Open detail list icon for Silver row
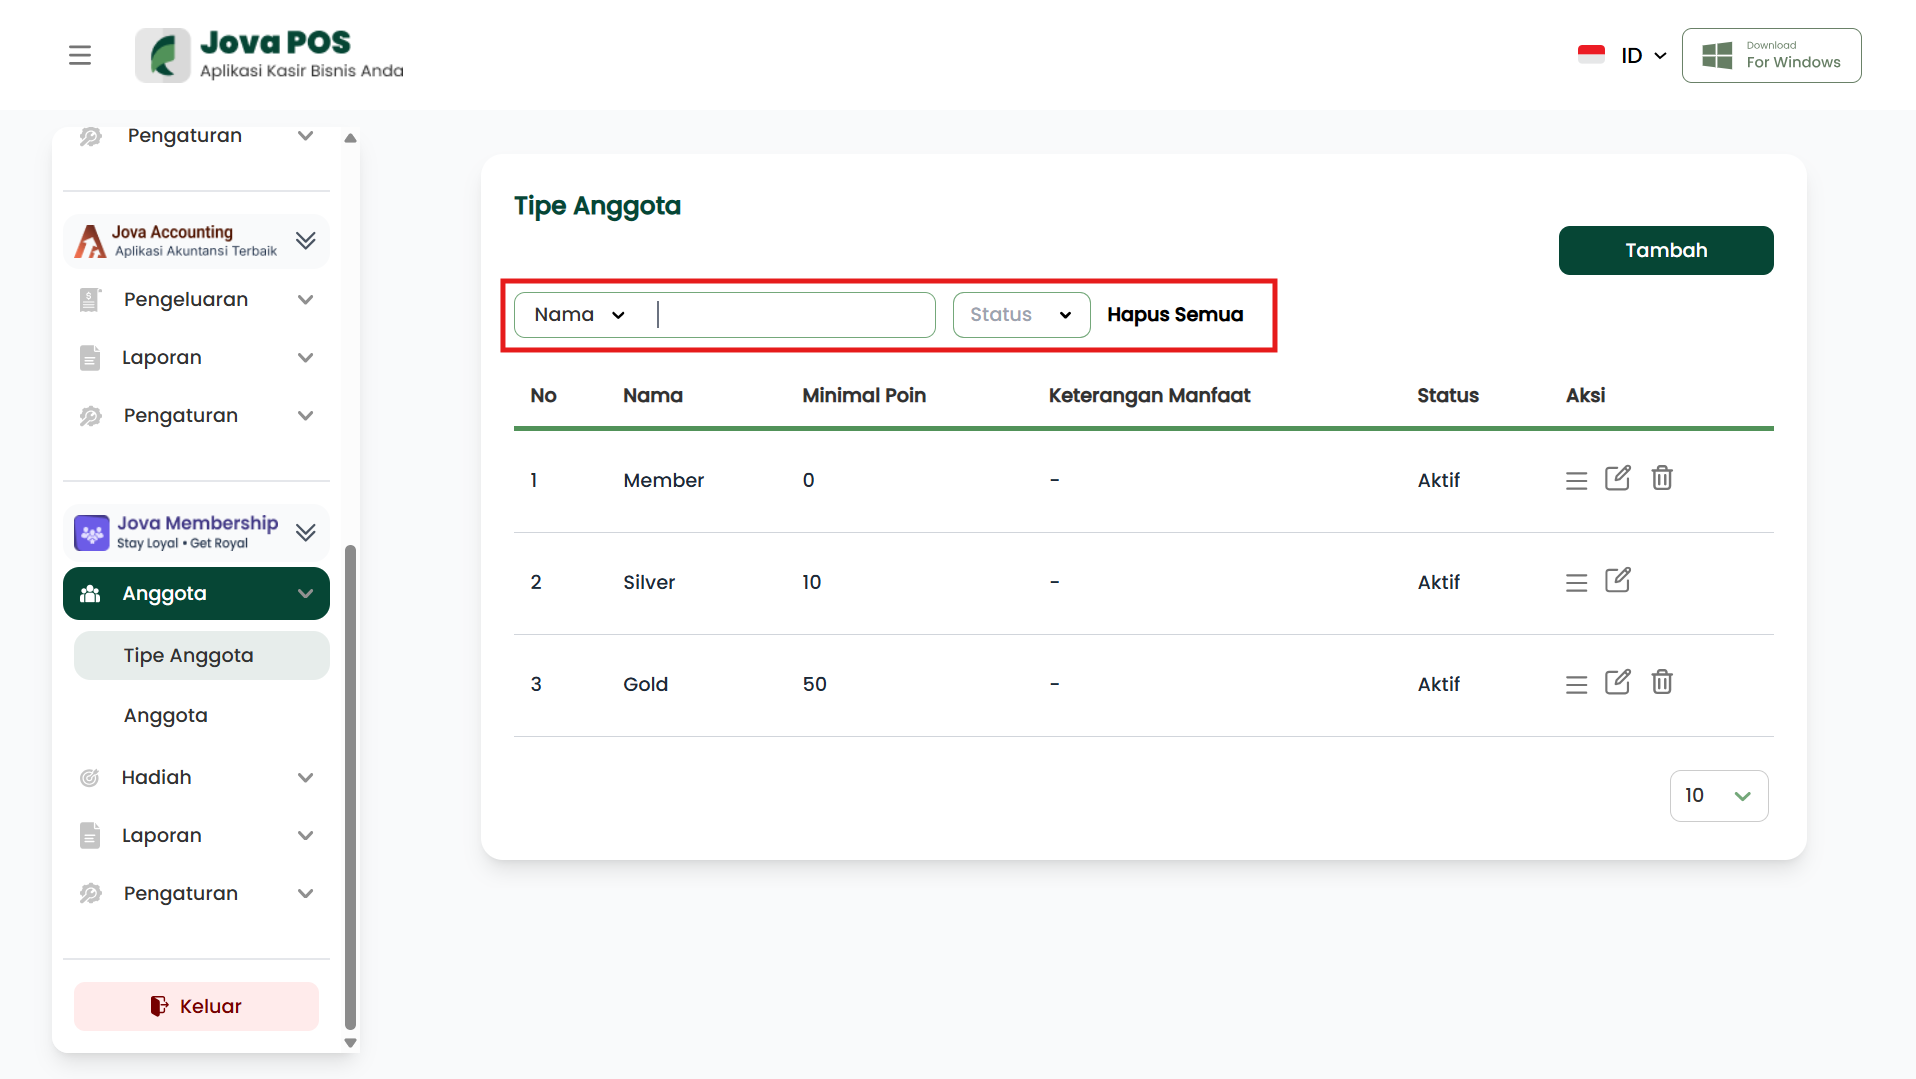Viewport: 1916px width, 1079px height. click(1576, 582)
